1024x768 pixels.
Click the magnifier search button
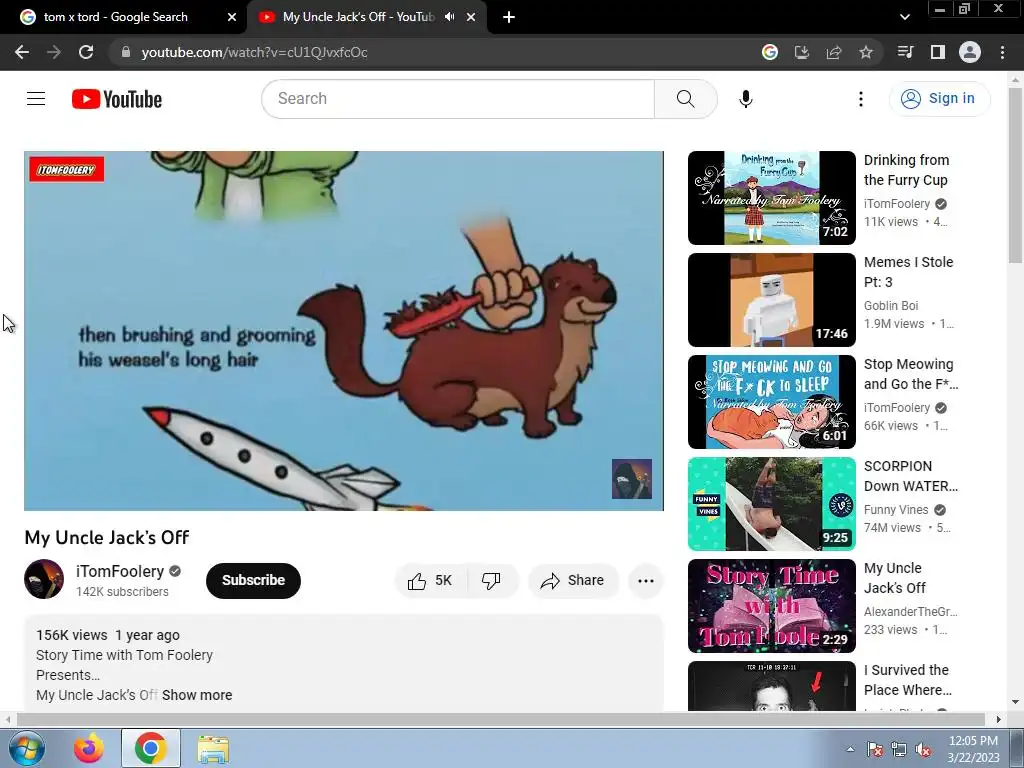tap(686, 99)
